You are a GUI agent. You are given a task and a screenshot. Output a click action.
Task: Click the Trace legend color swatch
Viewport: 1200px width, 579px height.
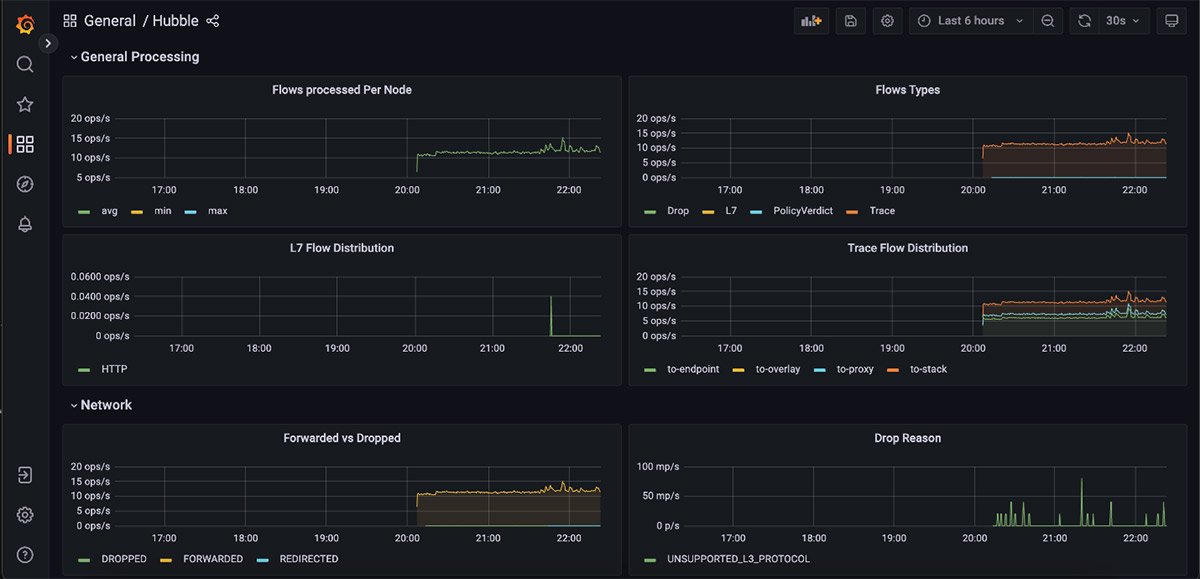point(852,212)
